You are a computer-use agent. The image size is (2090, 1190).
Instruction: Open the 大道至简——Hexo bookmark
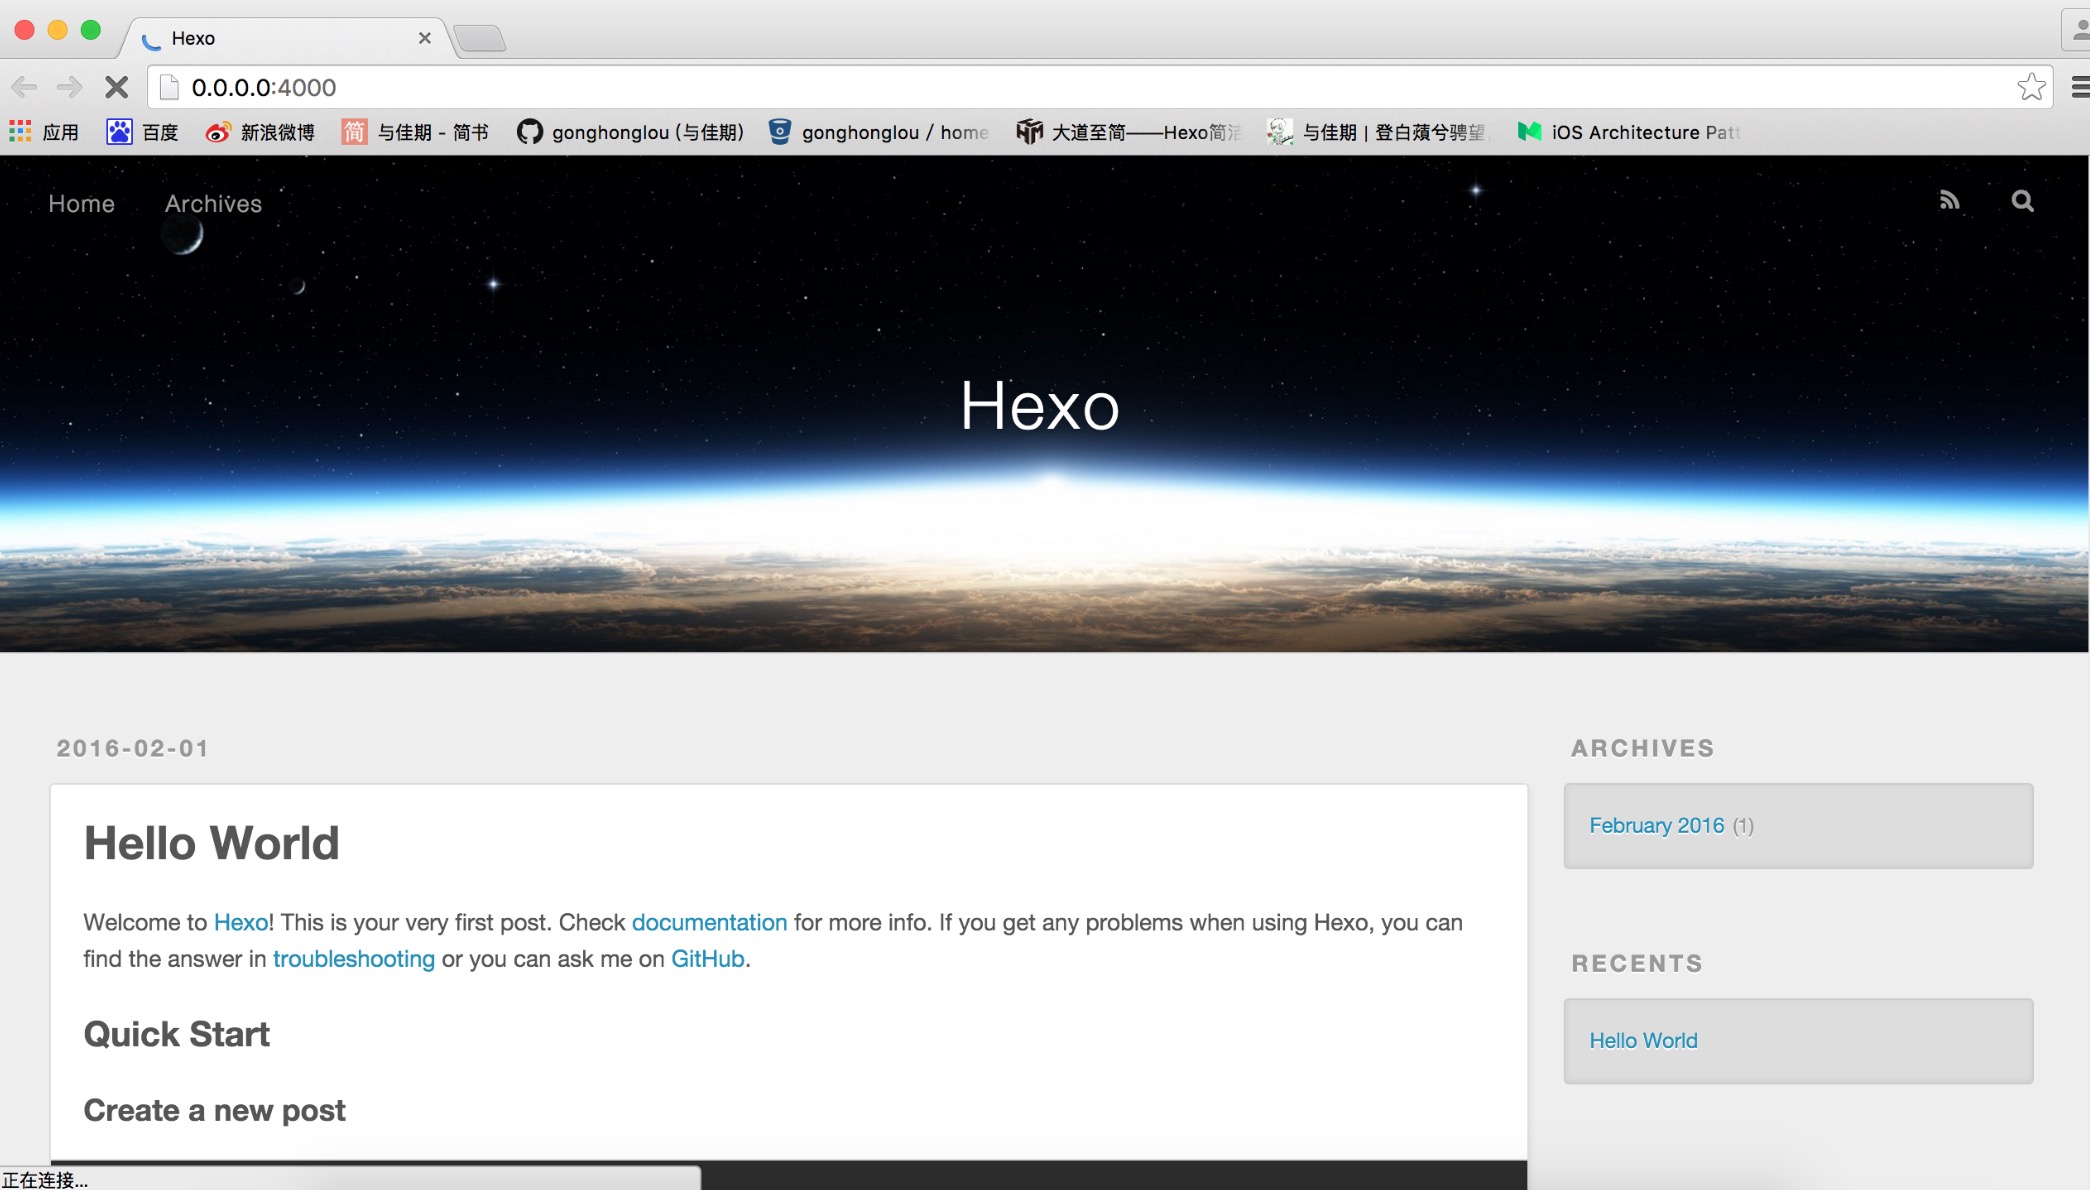click(x=1129, y=132)
